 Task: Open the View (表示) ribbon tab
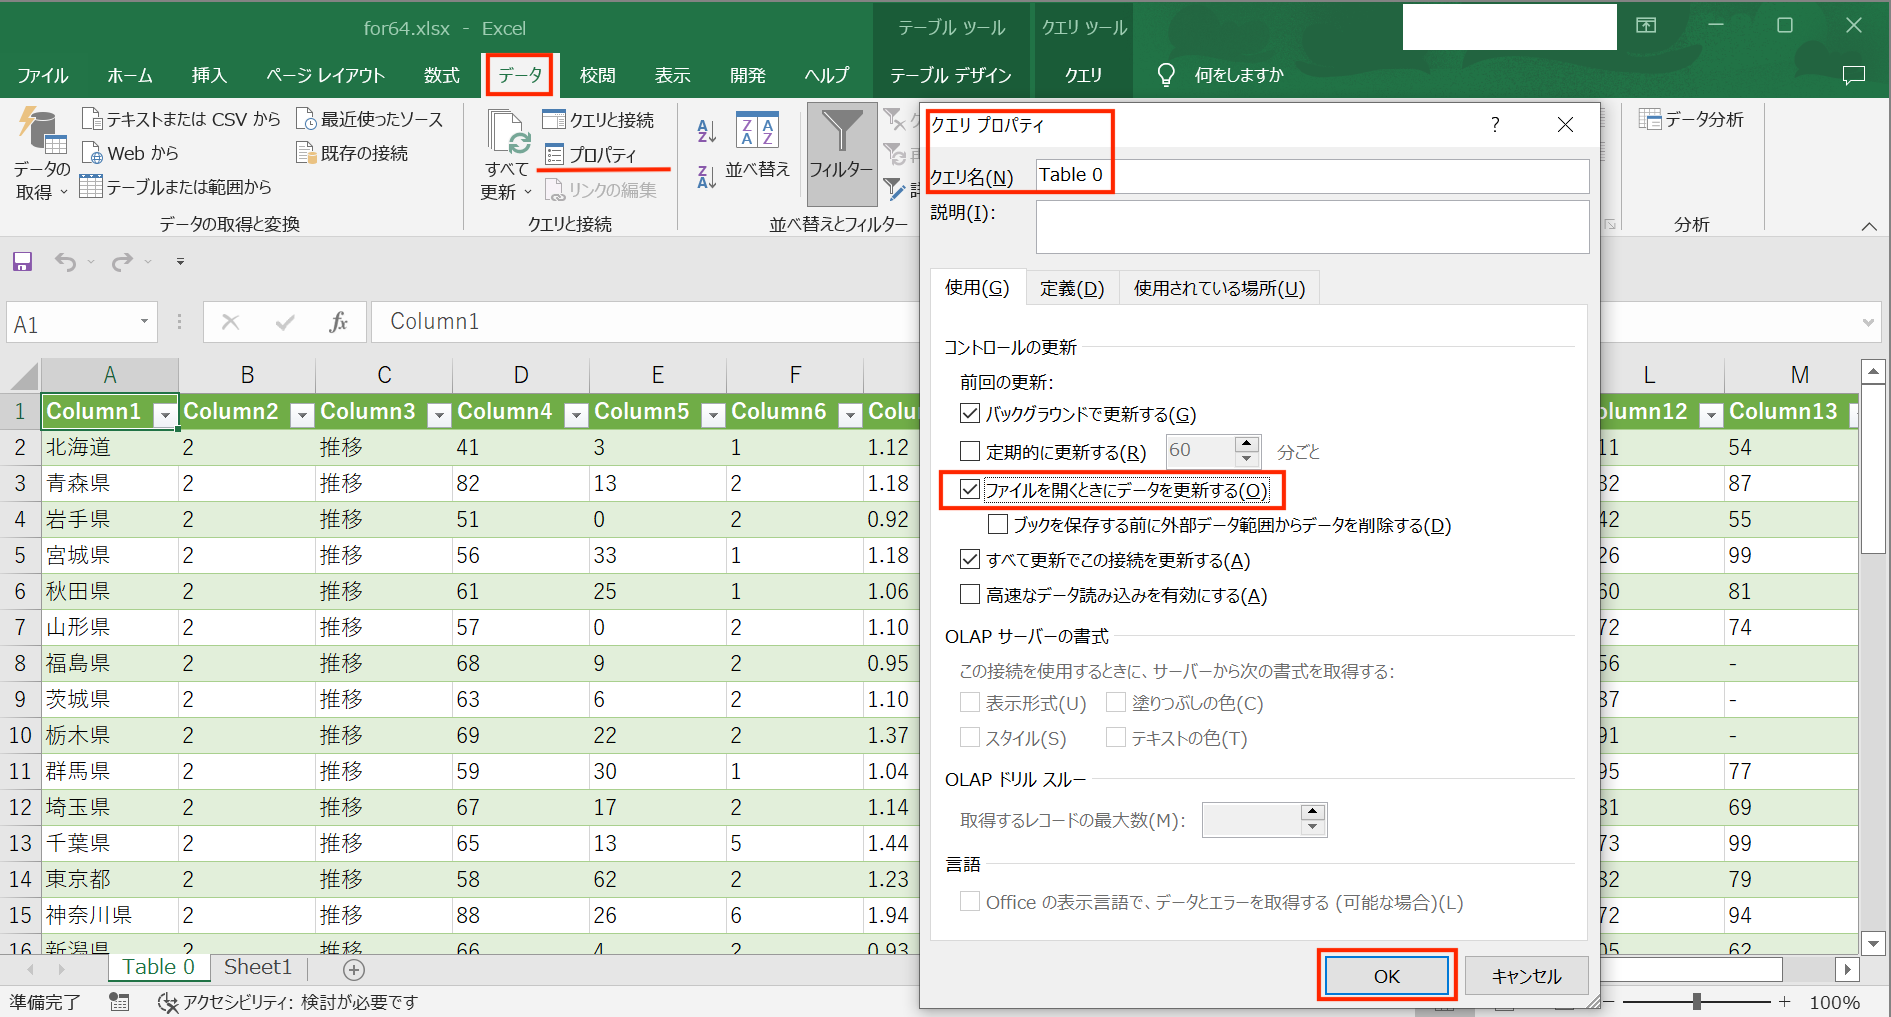pyautogui.click(x=672, y=75)
